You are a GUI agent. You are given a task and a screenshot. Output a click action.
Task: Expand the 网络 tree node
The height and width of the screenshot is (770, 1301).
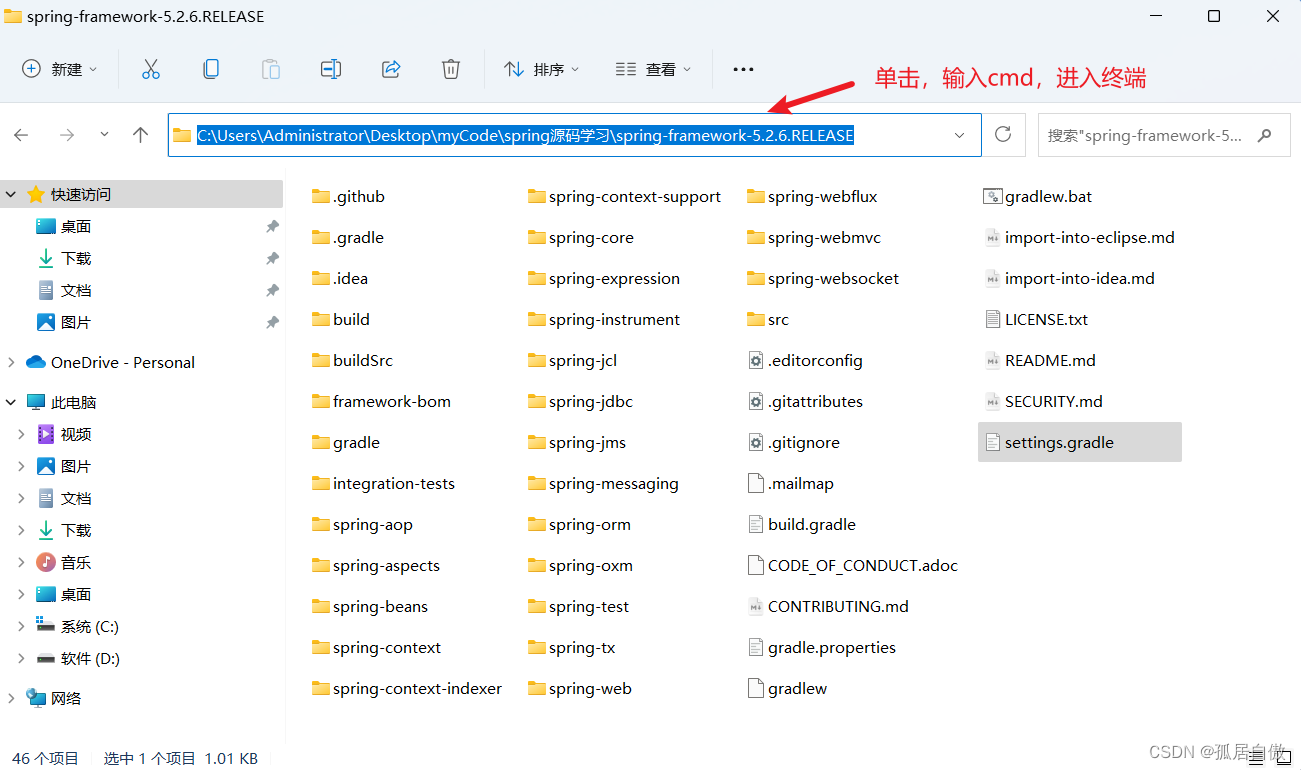tap(11, 698)
